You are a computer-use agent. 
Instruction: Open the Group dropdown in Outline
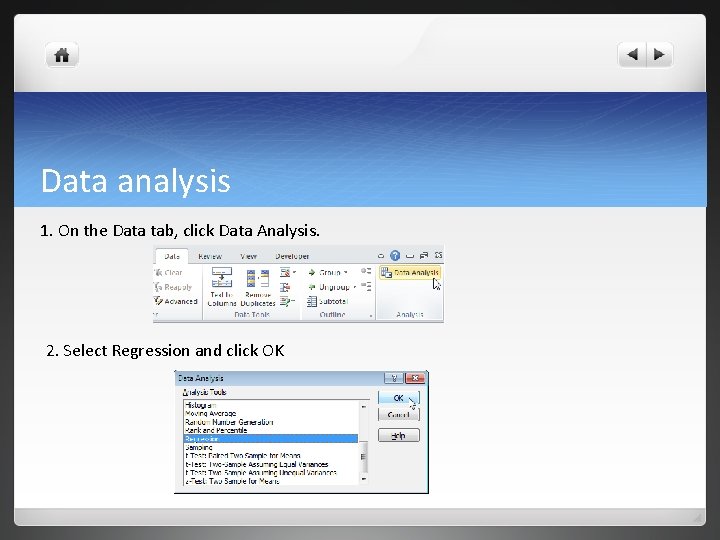click(328, 272)
